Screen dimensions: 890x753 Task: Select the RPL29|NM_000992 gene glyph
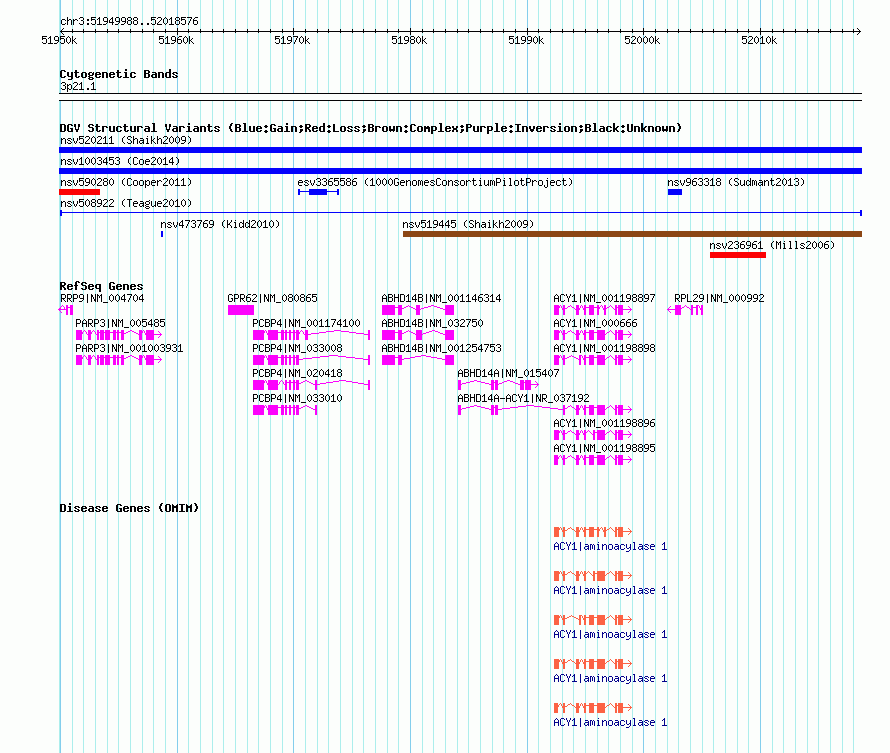pos(685,310)
